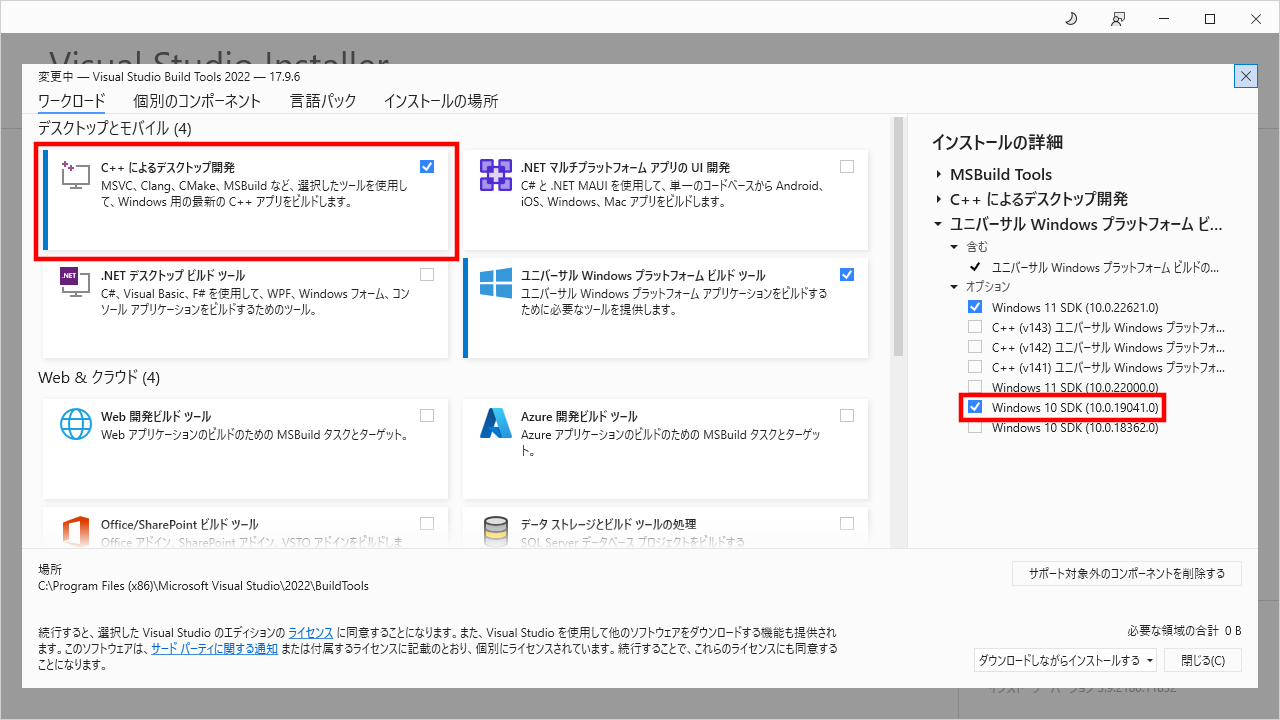This screenshot has height=720, width=1280.
Task: Expand the MSBuild Tools section
Action: pyautogui.click(x=939, y=174)
